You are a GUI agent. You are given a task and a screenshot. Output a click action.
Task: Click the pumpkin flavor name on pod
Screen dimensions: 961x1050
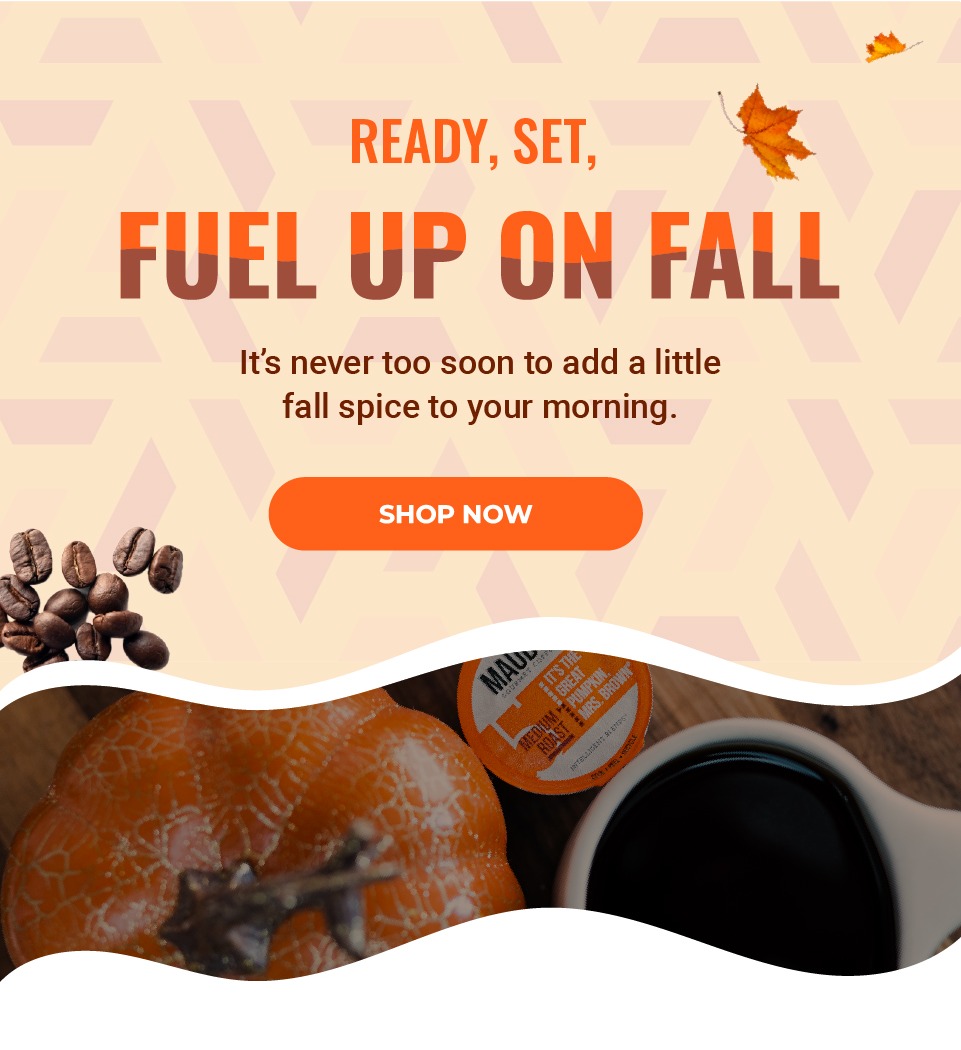[588, 686]
